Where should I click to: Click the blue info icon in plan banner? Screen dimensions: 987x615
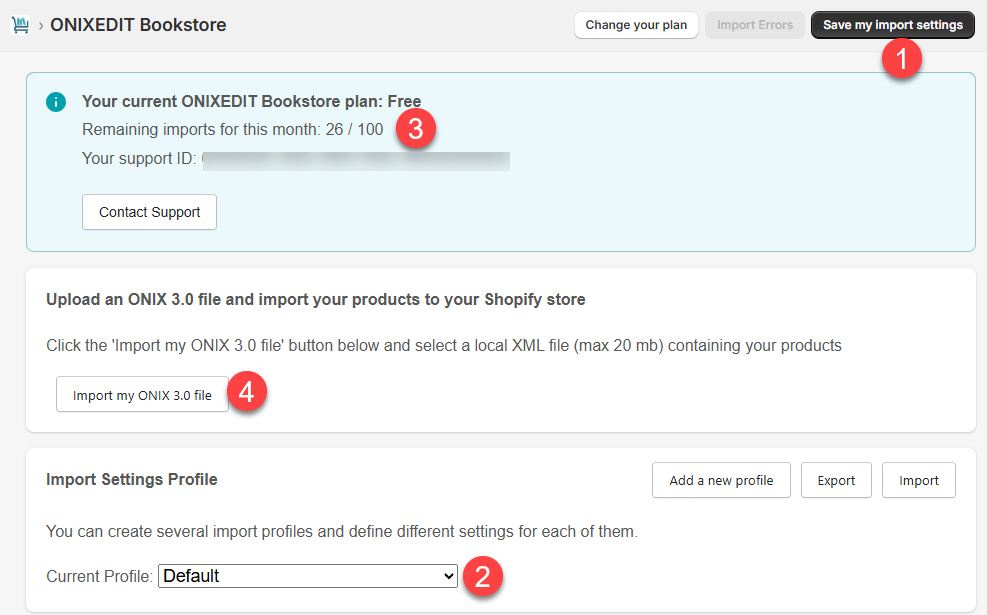(x=56, y=102)
